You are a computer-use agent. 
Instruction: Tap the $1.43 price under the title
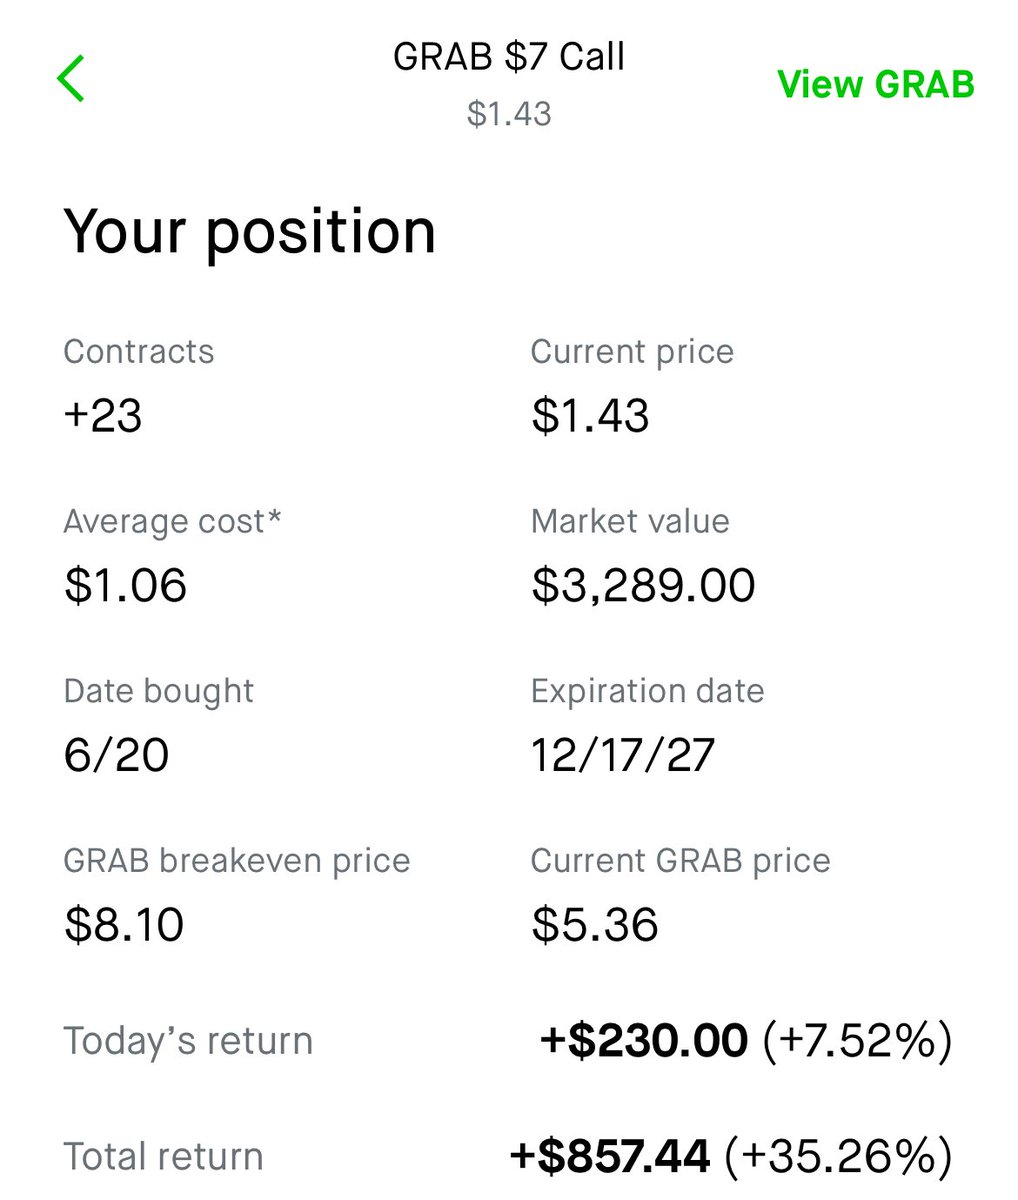pyautogui.click(x=509, y=113)
